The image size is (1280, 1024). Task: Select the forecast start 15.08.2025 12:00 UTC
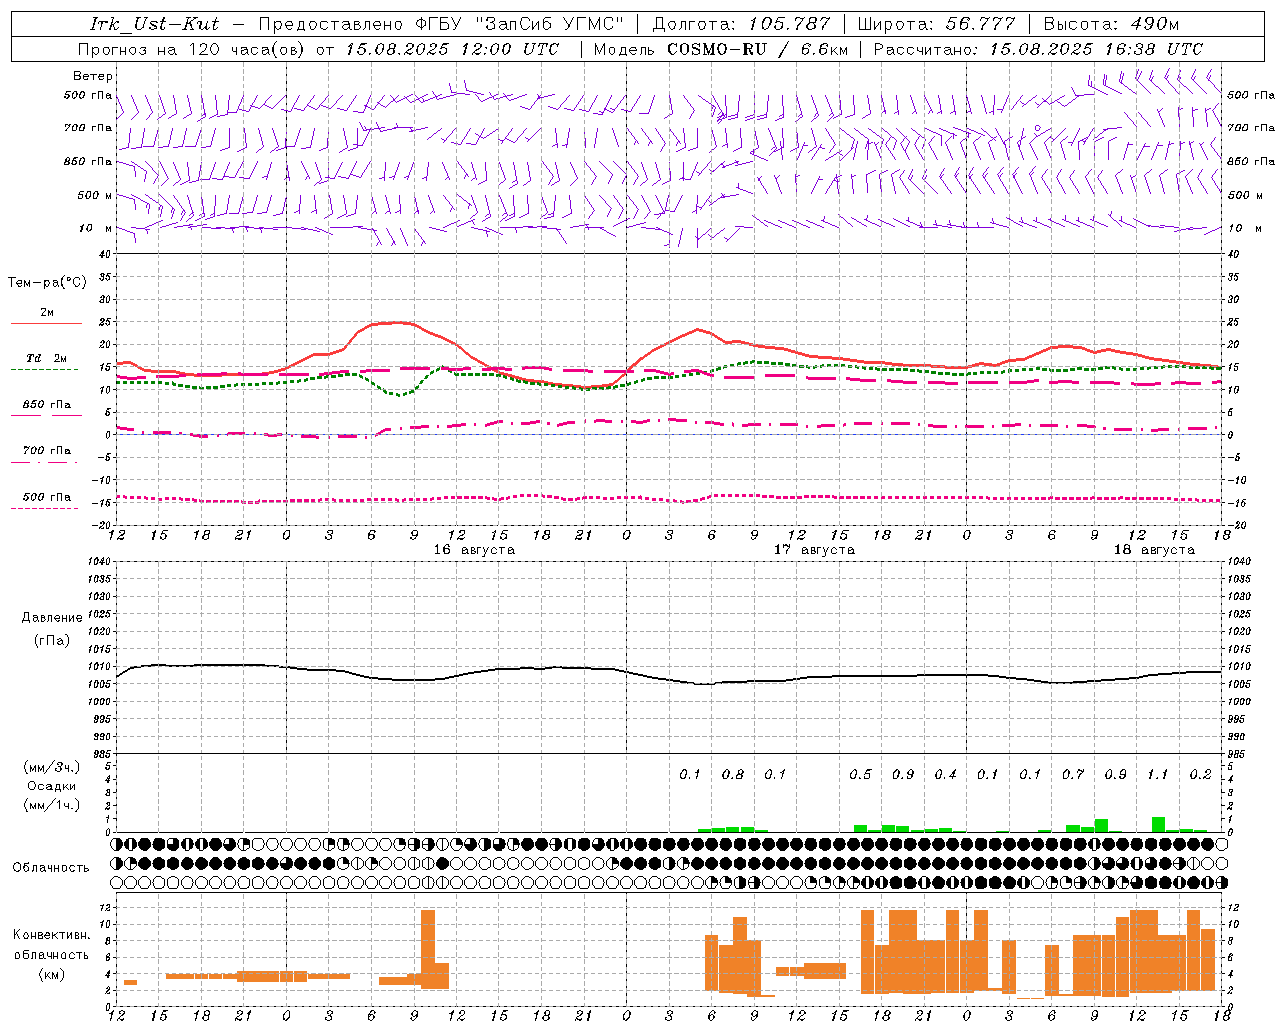[x=452, y=49]
